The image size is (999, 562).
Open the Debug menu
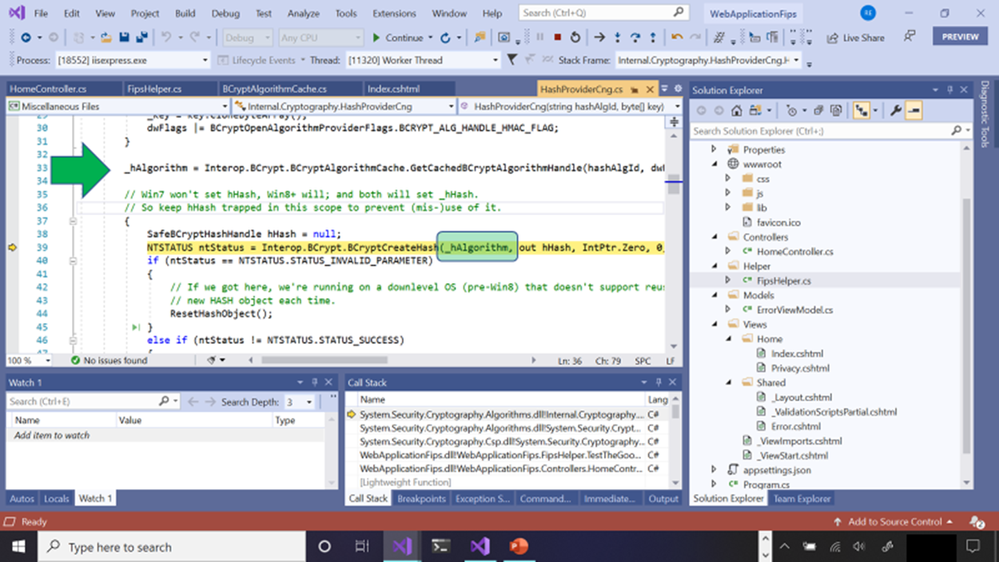pyautogui.click(x=225, y=14)
